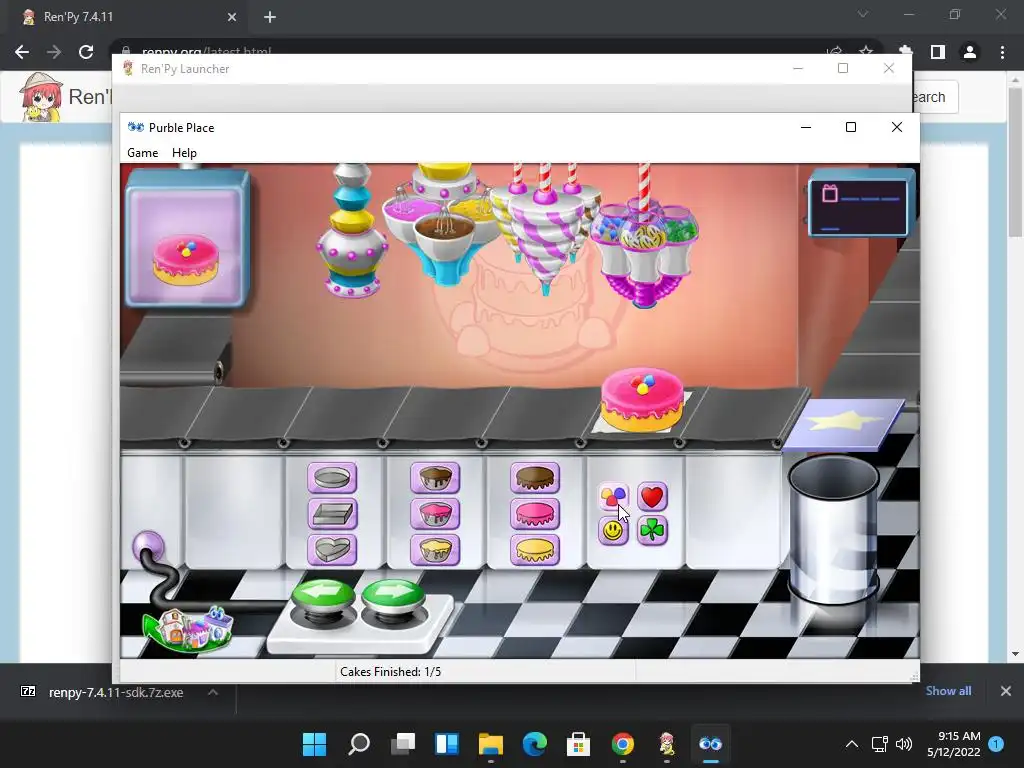This screenshot has height=768, width=1024.
Task: Click the metal trash can
Action: coord(833,529)
